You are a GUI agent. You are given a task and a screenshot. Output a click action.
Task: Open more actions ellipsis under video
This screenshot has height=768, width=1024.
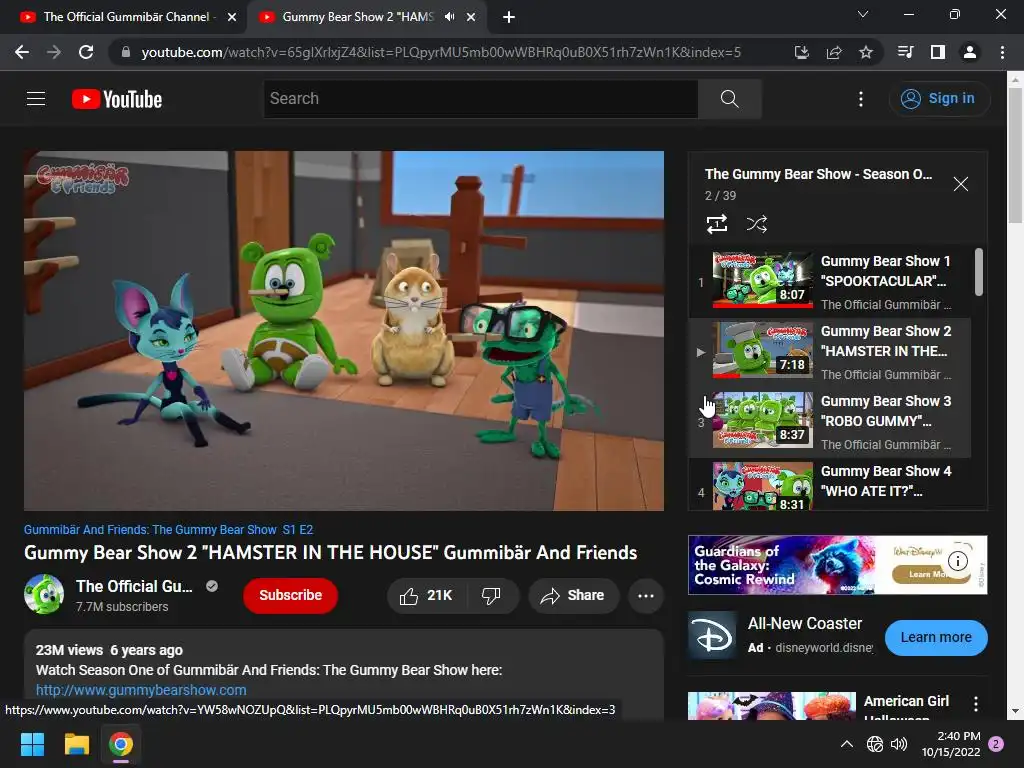tap(646, 596)
